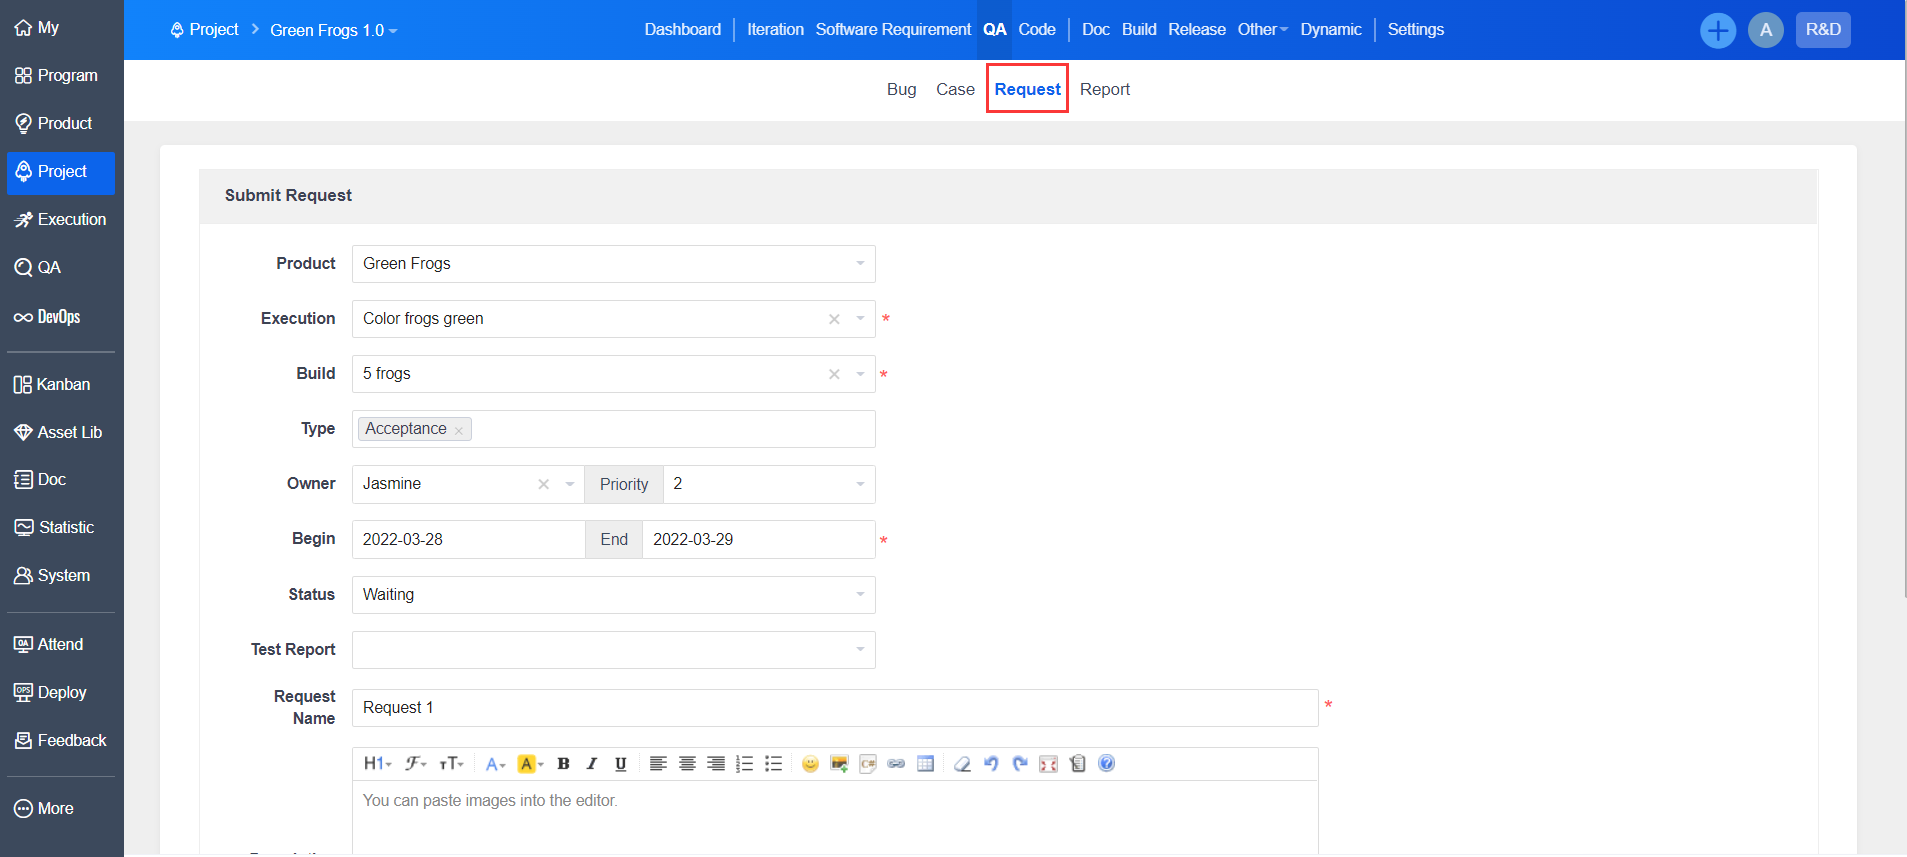Viewport: 1907px width, 857px height.
Task: Open the emoticon picker
Action: [810, 764]
